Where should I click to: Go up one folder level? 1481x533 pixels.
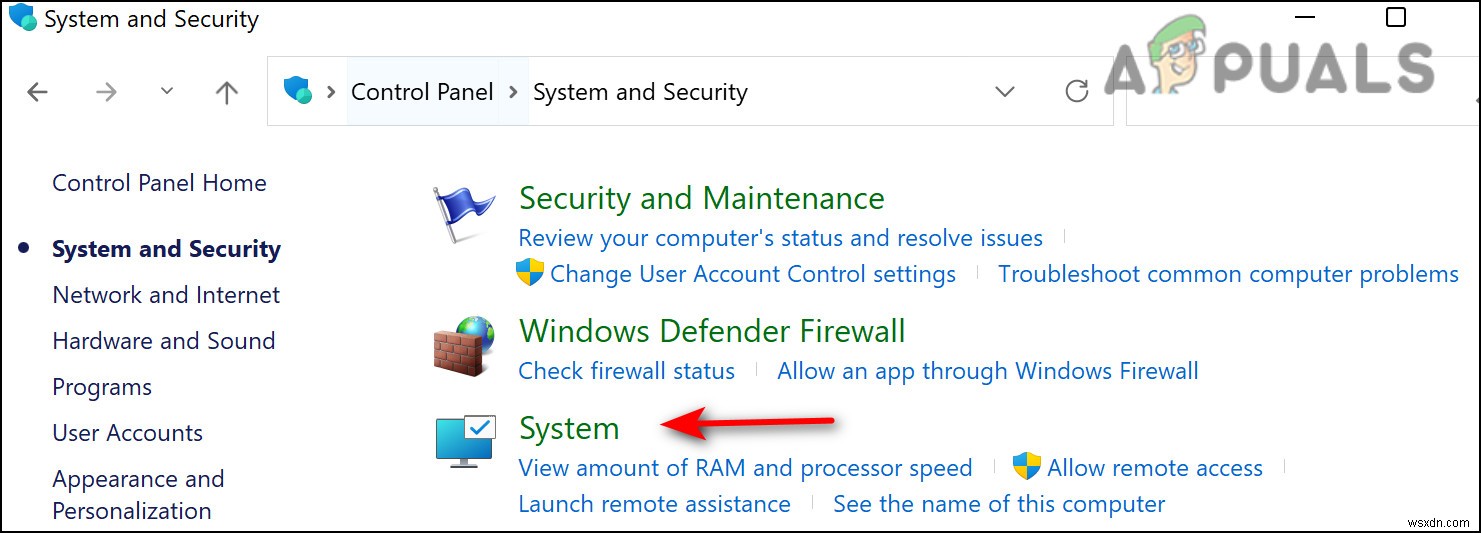(227, 93)
